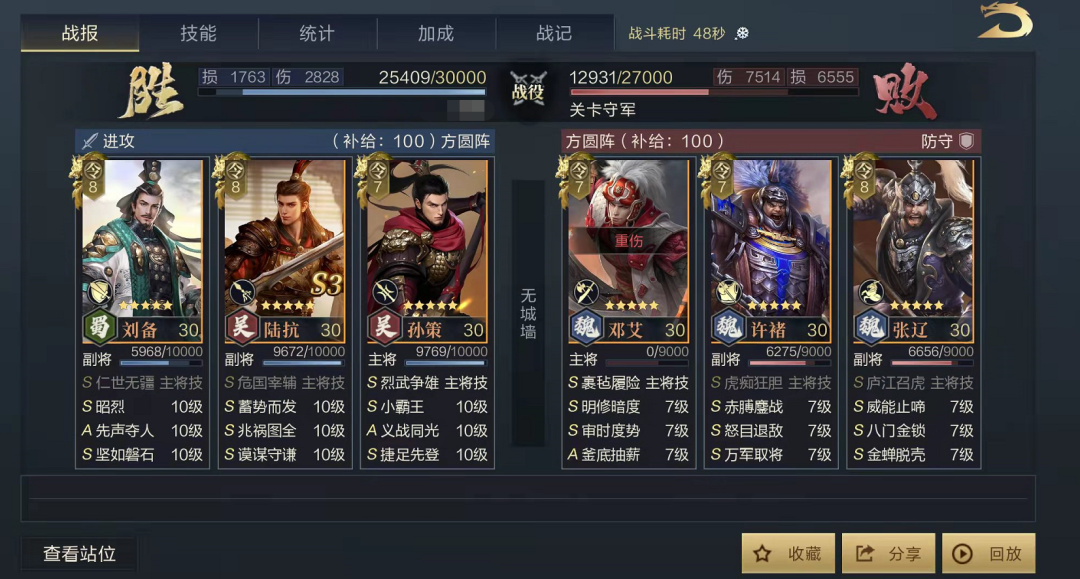1080x579 pixels.
Task: Click the golden dragon back icon
Action: tap(1005, 21)
